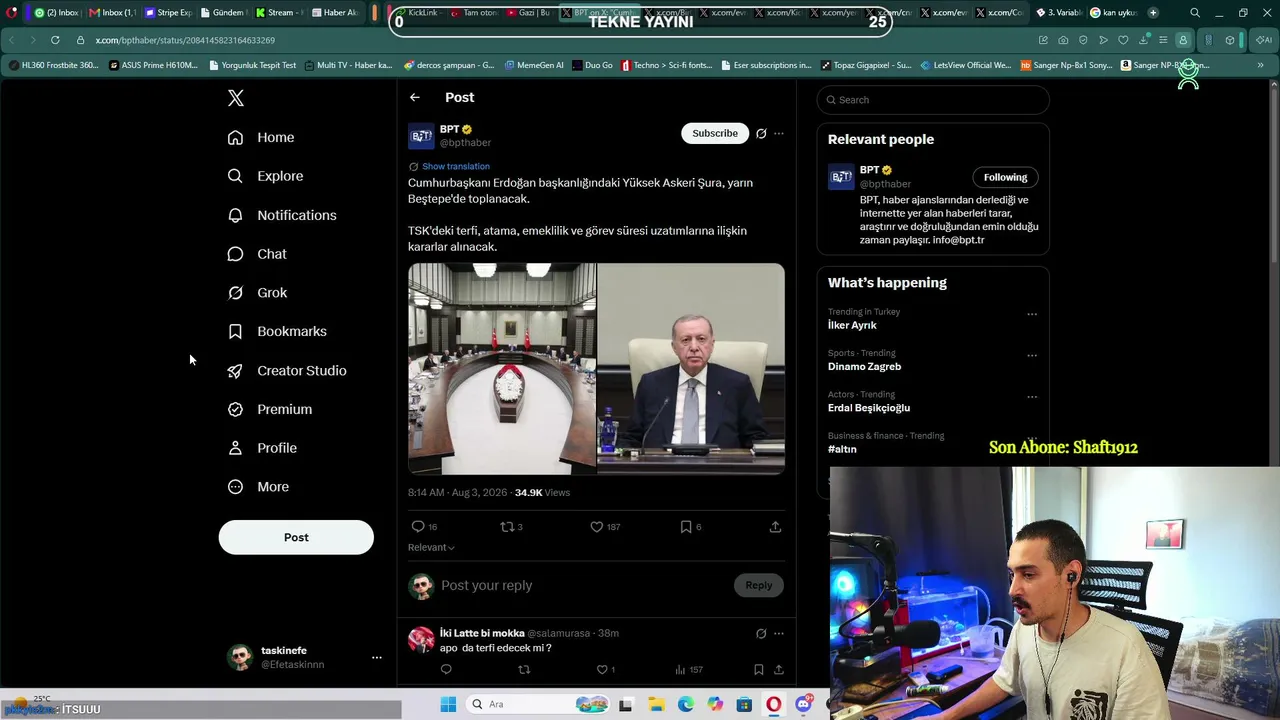
Task: Click the Reply button beside the reply field
Action: (758, 585)
